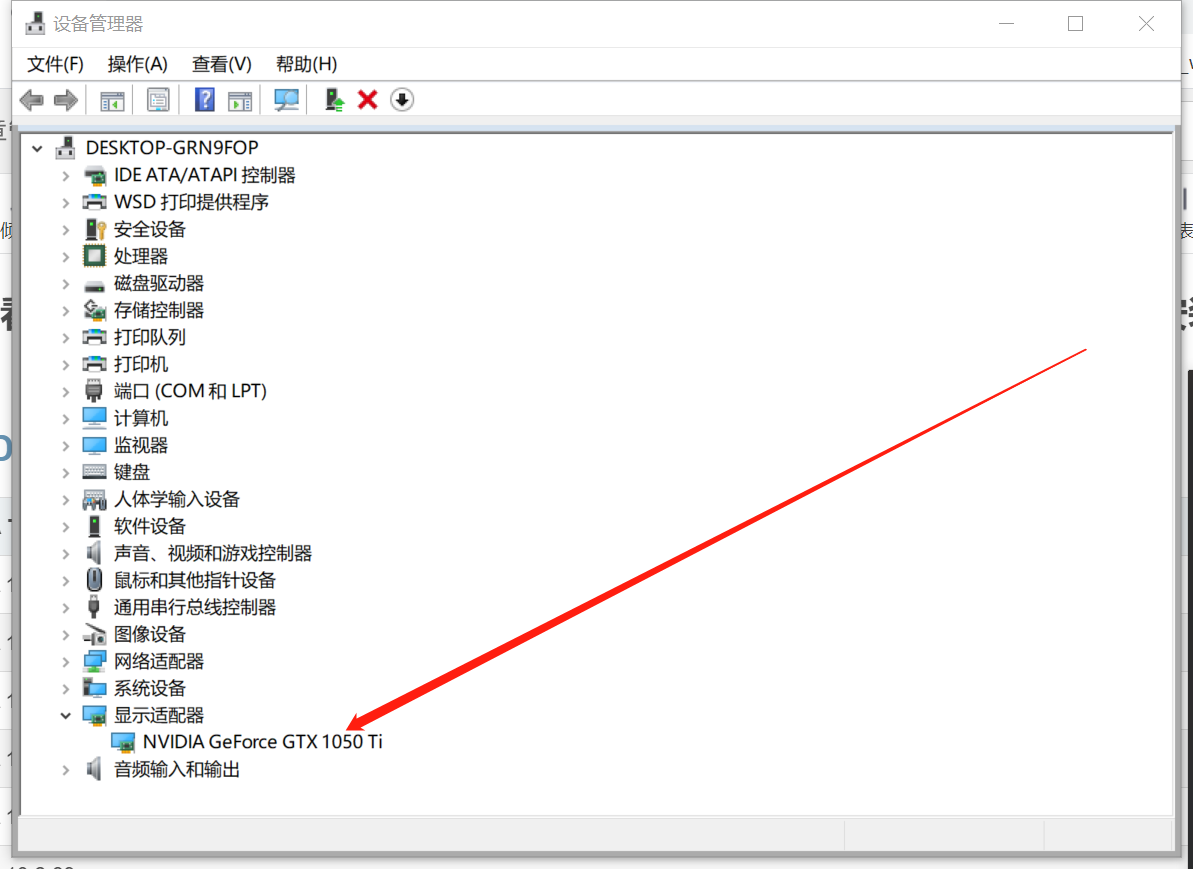Select the 打印机 label

[x=141, y=364]
